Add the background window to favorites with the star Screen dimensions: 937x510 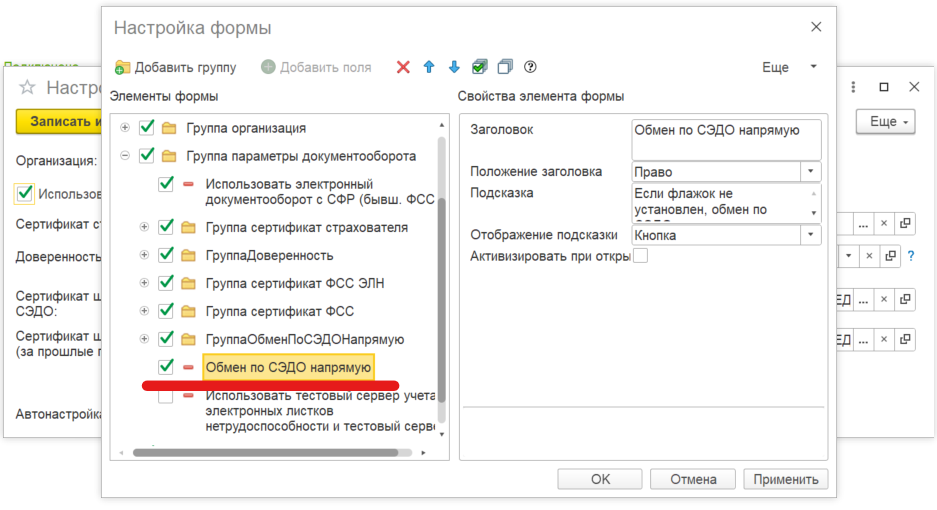[x=27, y=88]
